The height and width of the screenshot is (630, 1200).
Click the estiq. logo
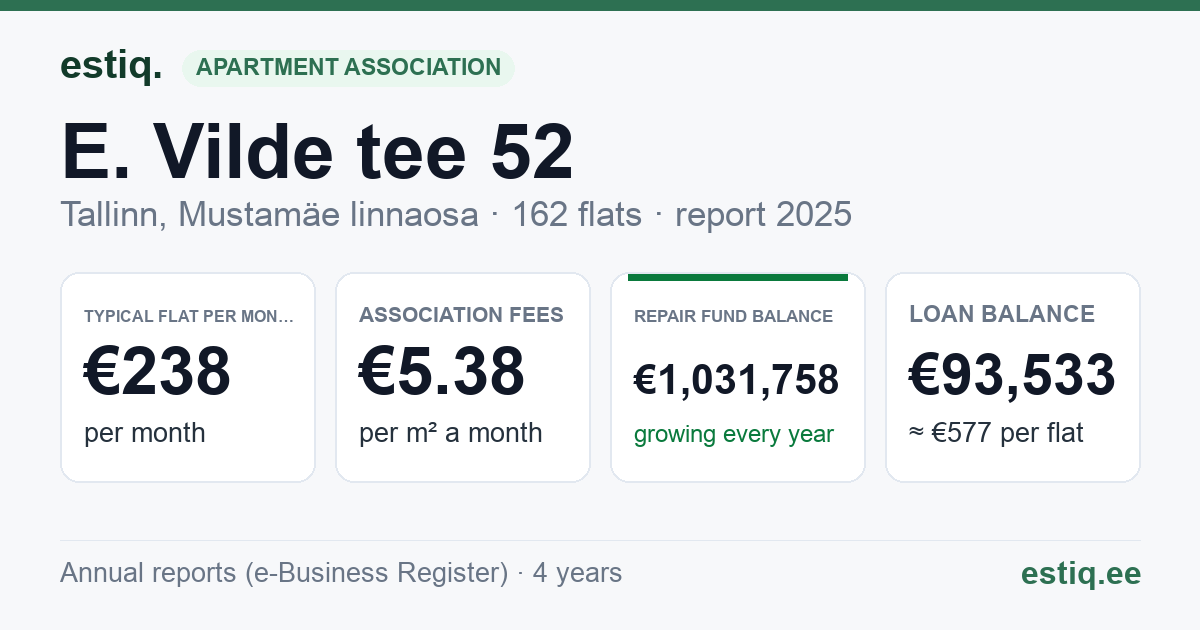coord(111,66)
